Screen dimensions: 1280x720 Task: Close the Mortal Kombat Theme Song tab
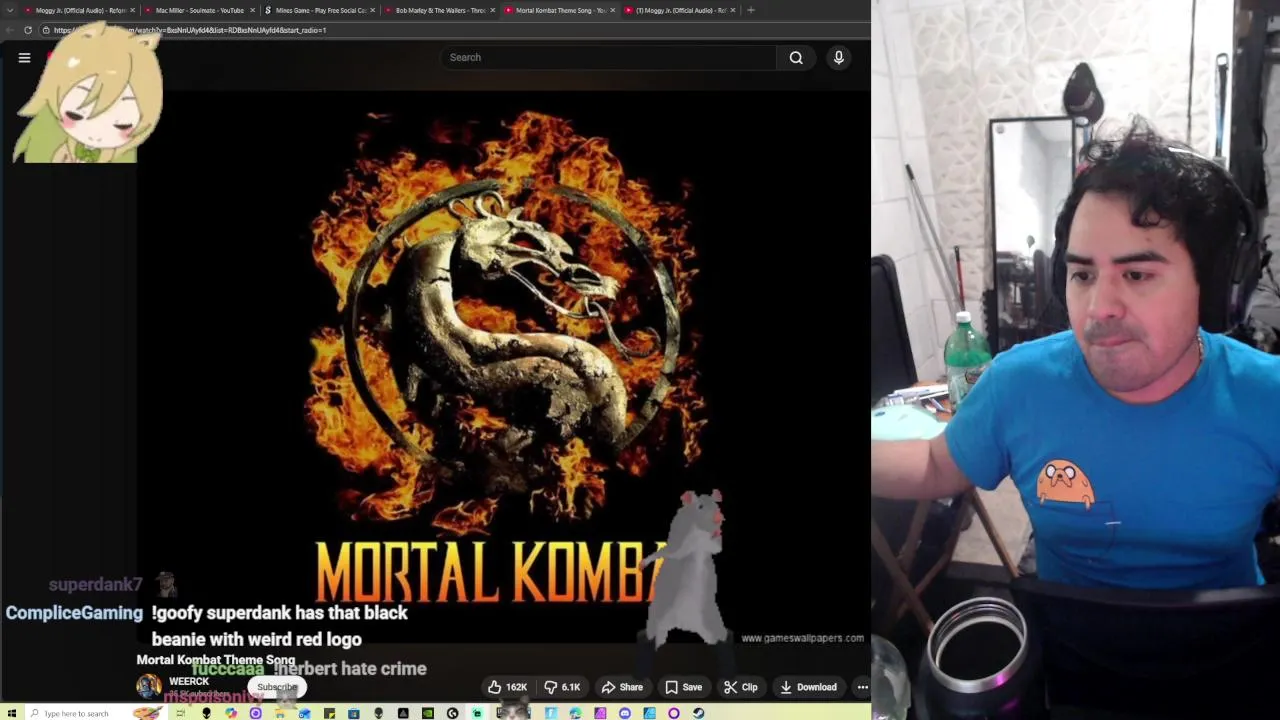(612, 10)
